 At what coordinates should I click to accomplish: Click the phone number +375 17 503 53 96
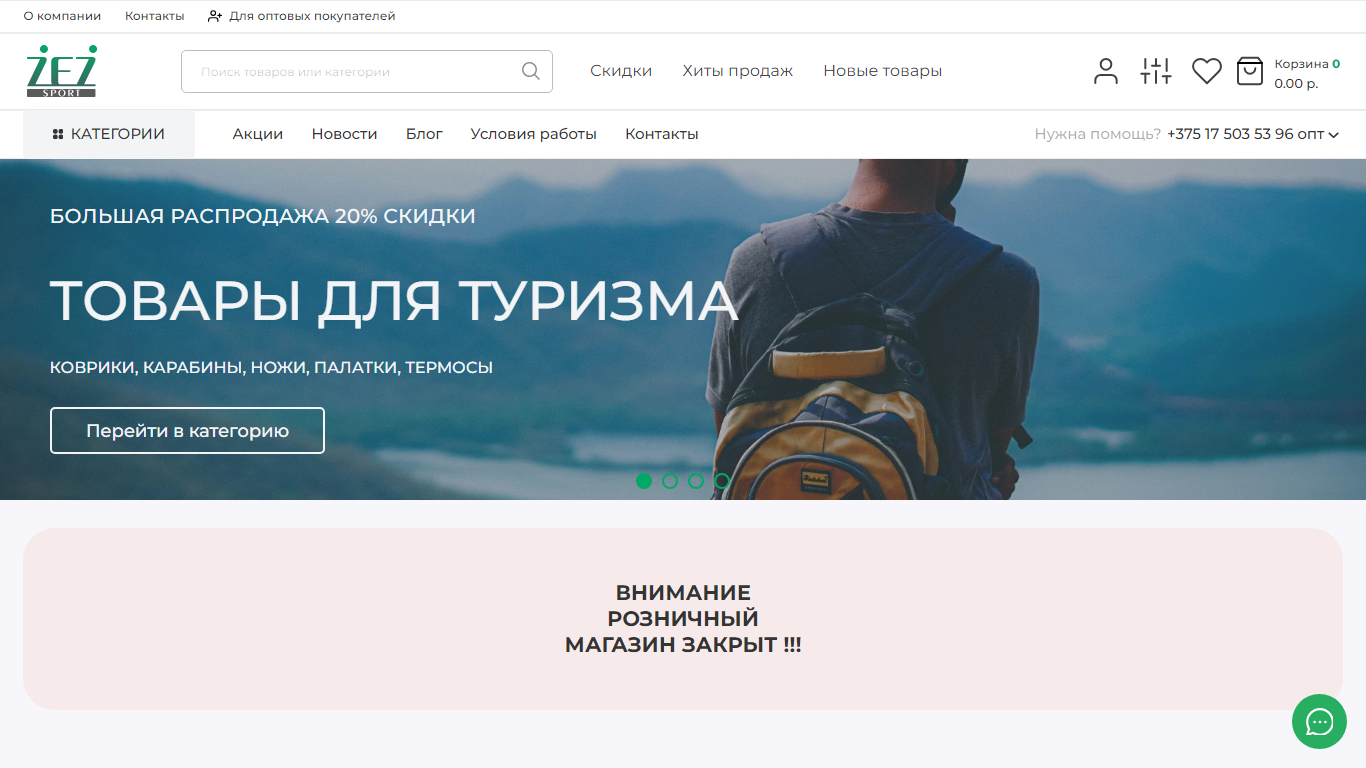[x=1230, y=134]
